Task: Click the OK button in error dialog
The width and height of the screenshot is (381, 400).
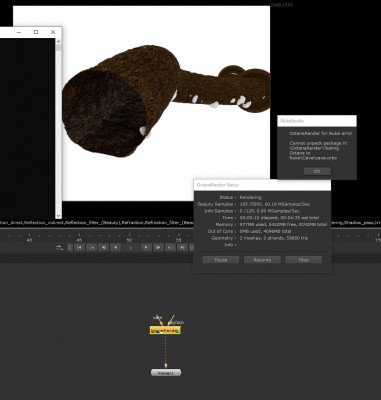Action: click(x=317, y=171)
